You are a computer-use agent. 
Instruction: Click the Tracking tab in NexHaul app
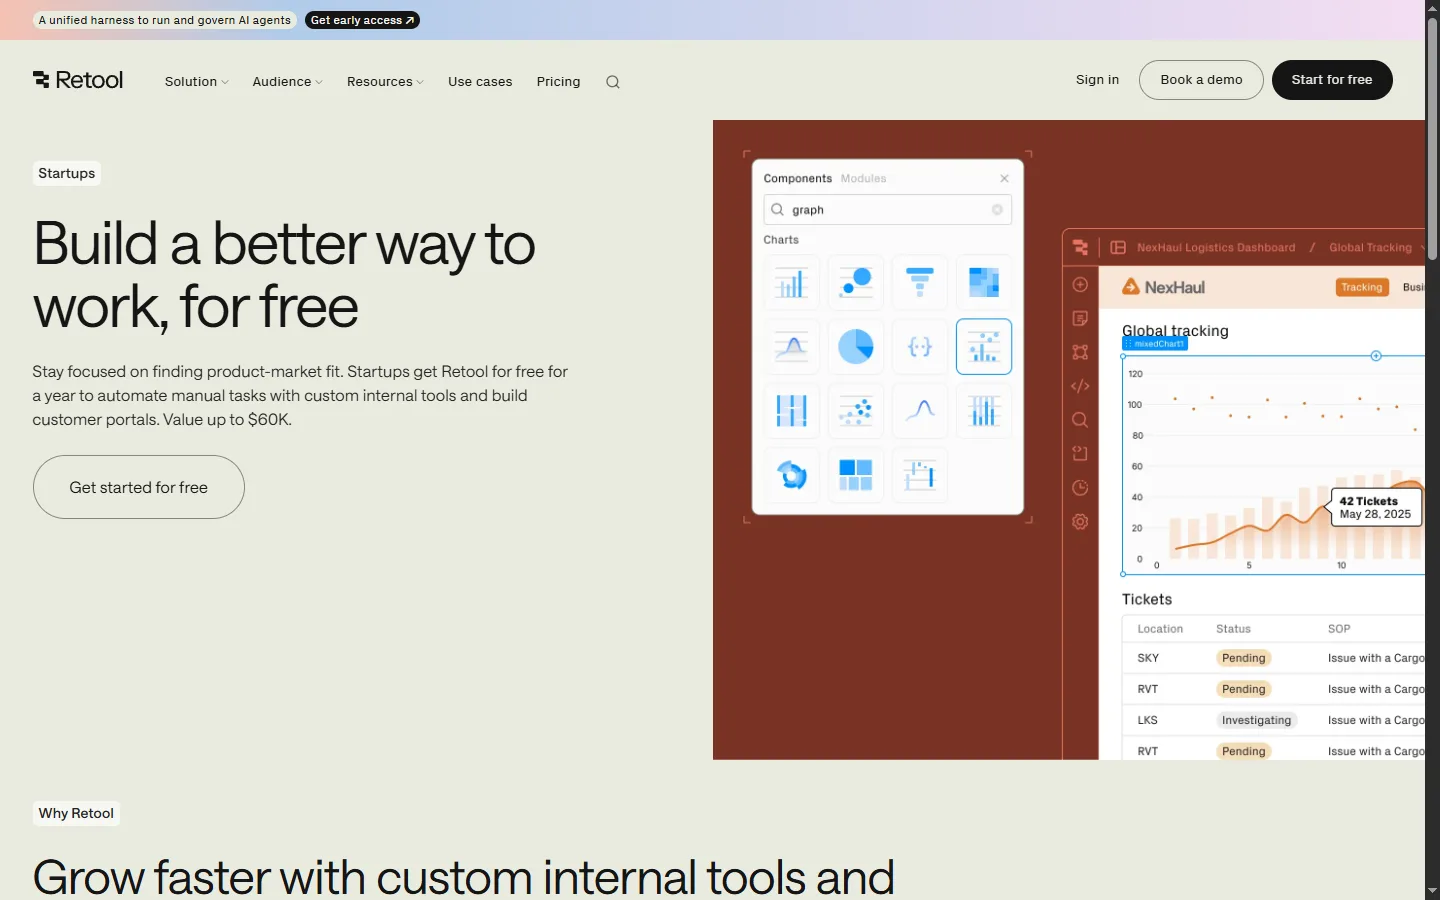pyautogui.click(x=1362, y=288)
